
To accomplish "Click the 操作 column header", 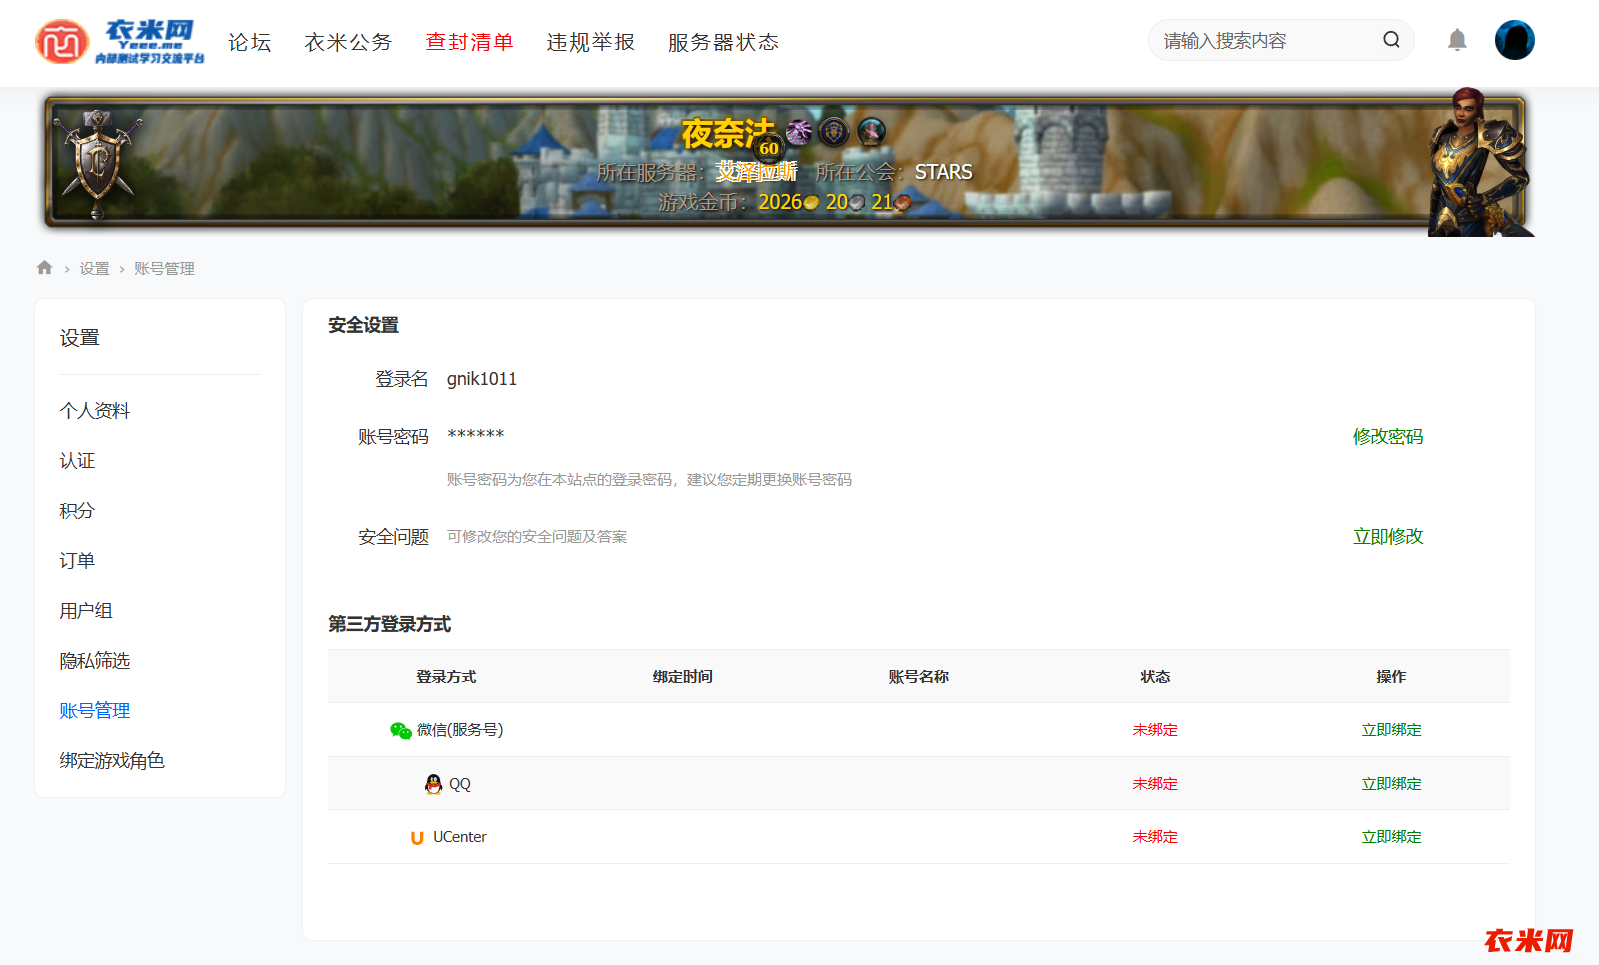I will pos(1391,677).
